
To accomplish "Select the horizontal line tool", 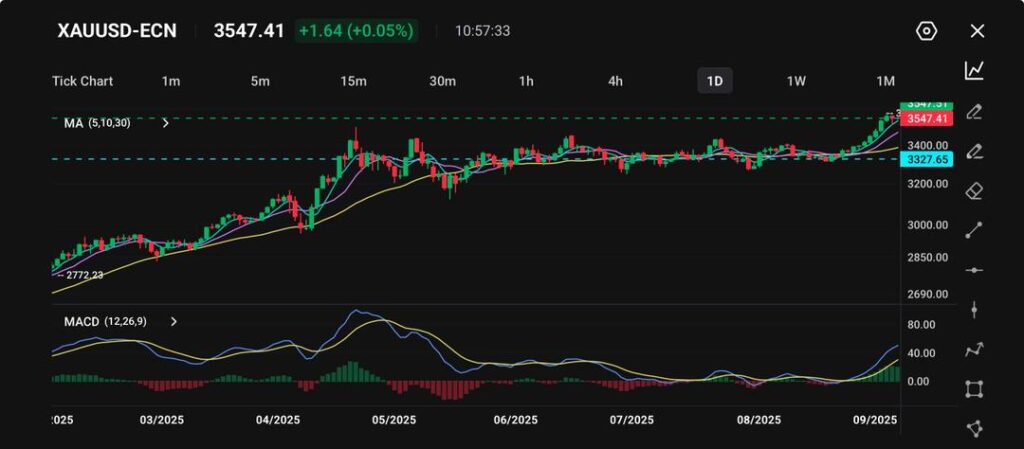I will (974, 270).
